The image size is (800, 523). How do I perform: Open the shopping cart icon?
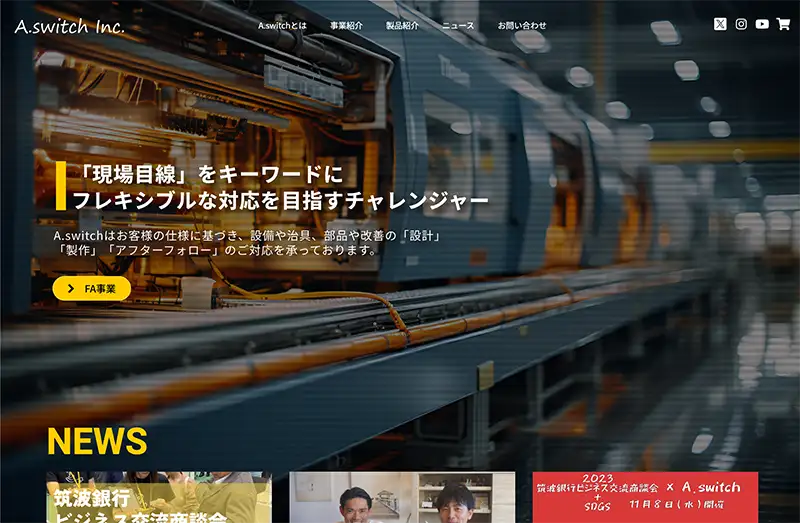click(783, 24)
